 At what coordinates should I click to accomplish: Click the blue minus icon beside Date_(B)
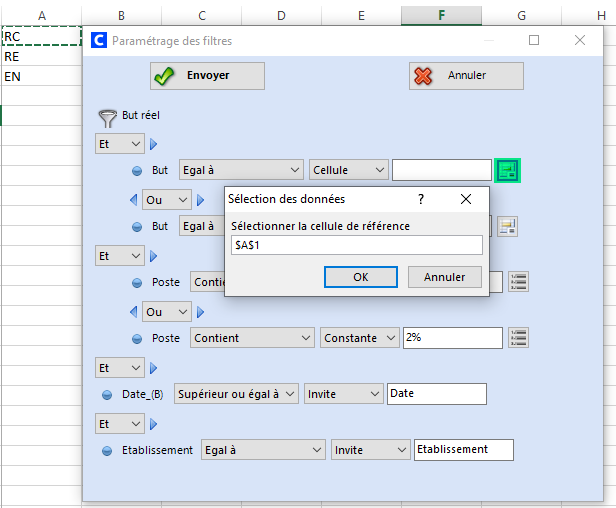pos(107,395)
